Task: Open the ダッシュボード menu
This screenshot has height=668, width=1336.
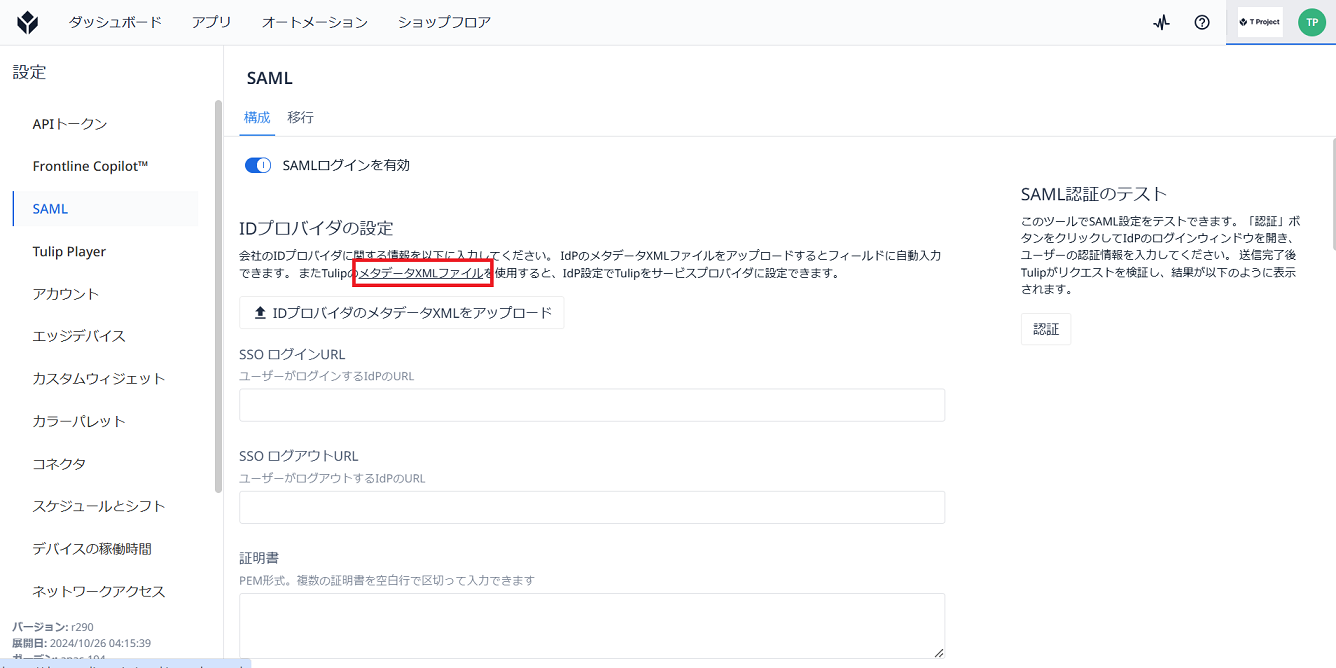Action: (x=115, y=22)
